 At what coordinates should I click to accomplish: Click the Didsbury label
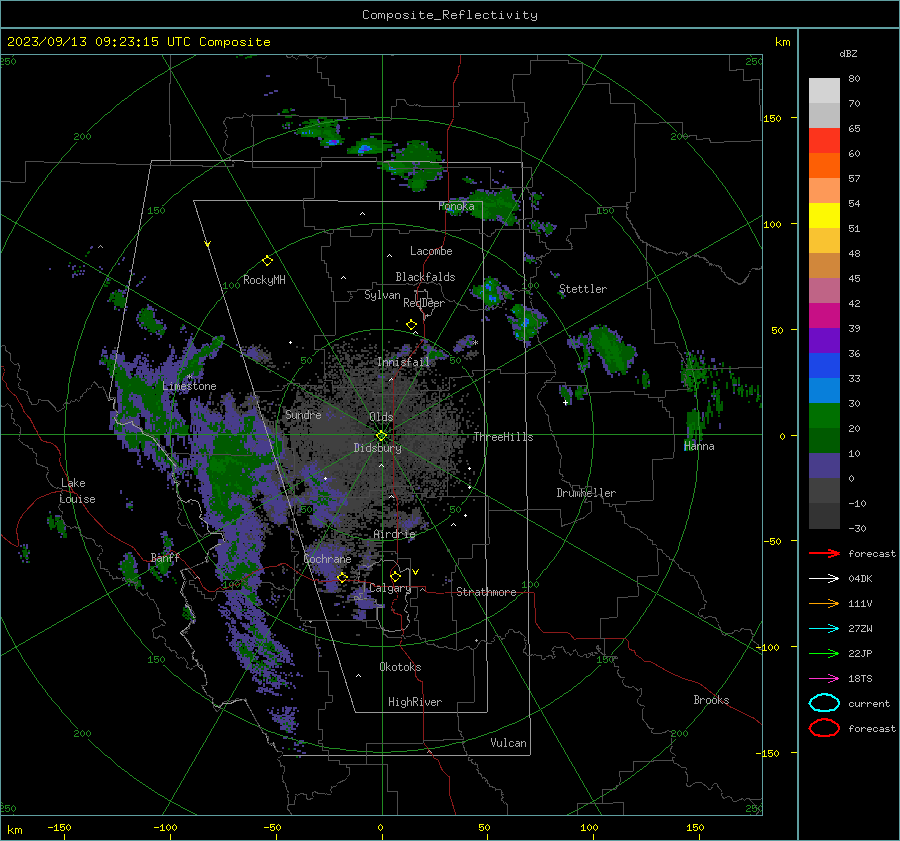point(377,448)
